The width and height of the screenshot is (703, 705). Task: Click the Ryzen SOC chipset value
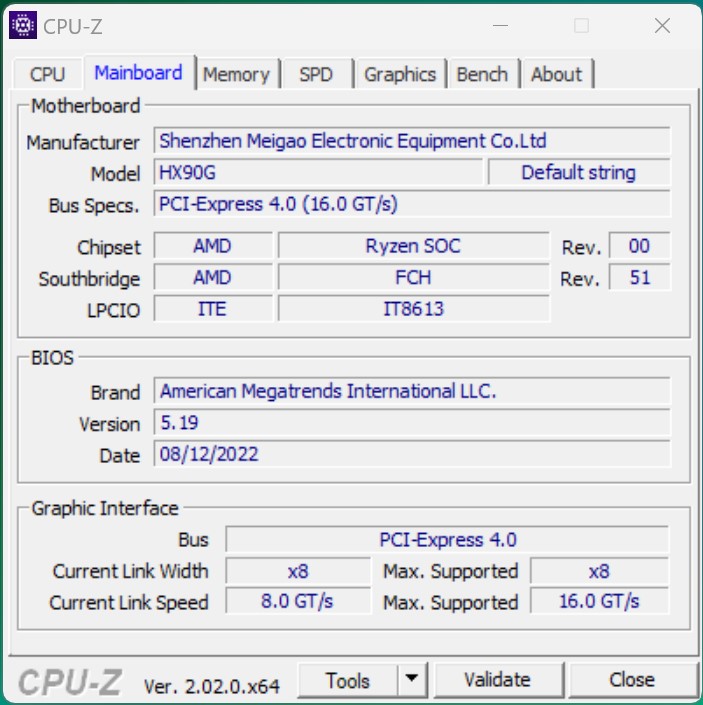tap(414, 246)
